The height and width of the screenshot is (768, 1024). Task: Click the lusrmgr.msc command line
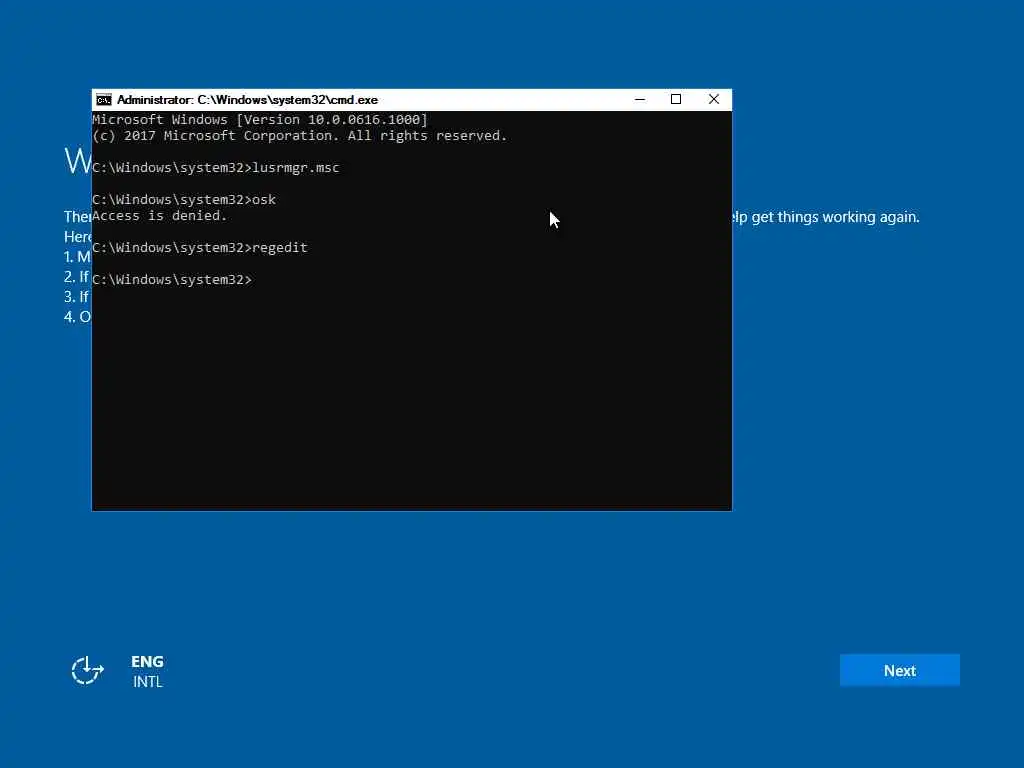216,168
